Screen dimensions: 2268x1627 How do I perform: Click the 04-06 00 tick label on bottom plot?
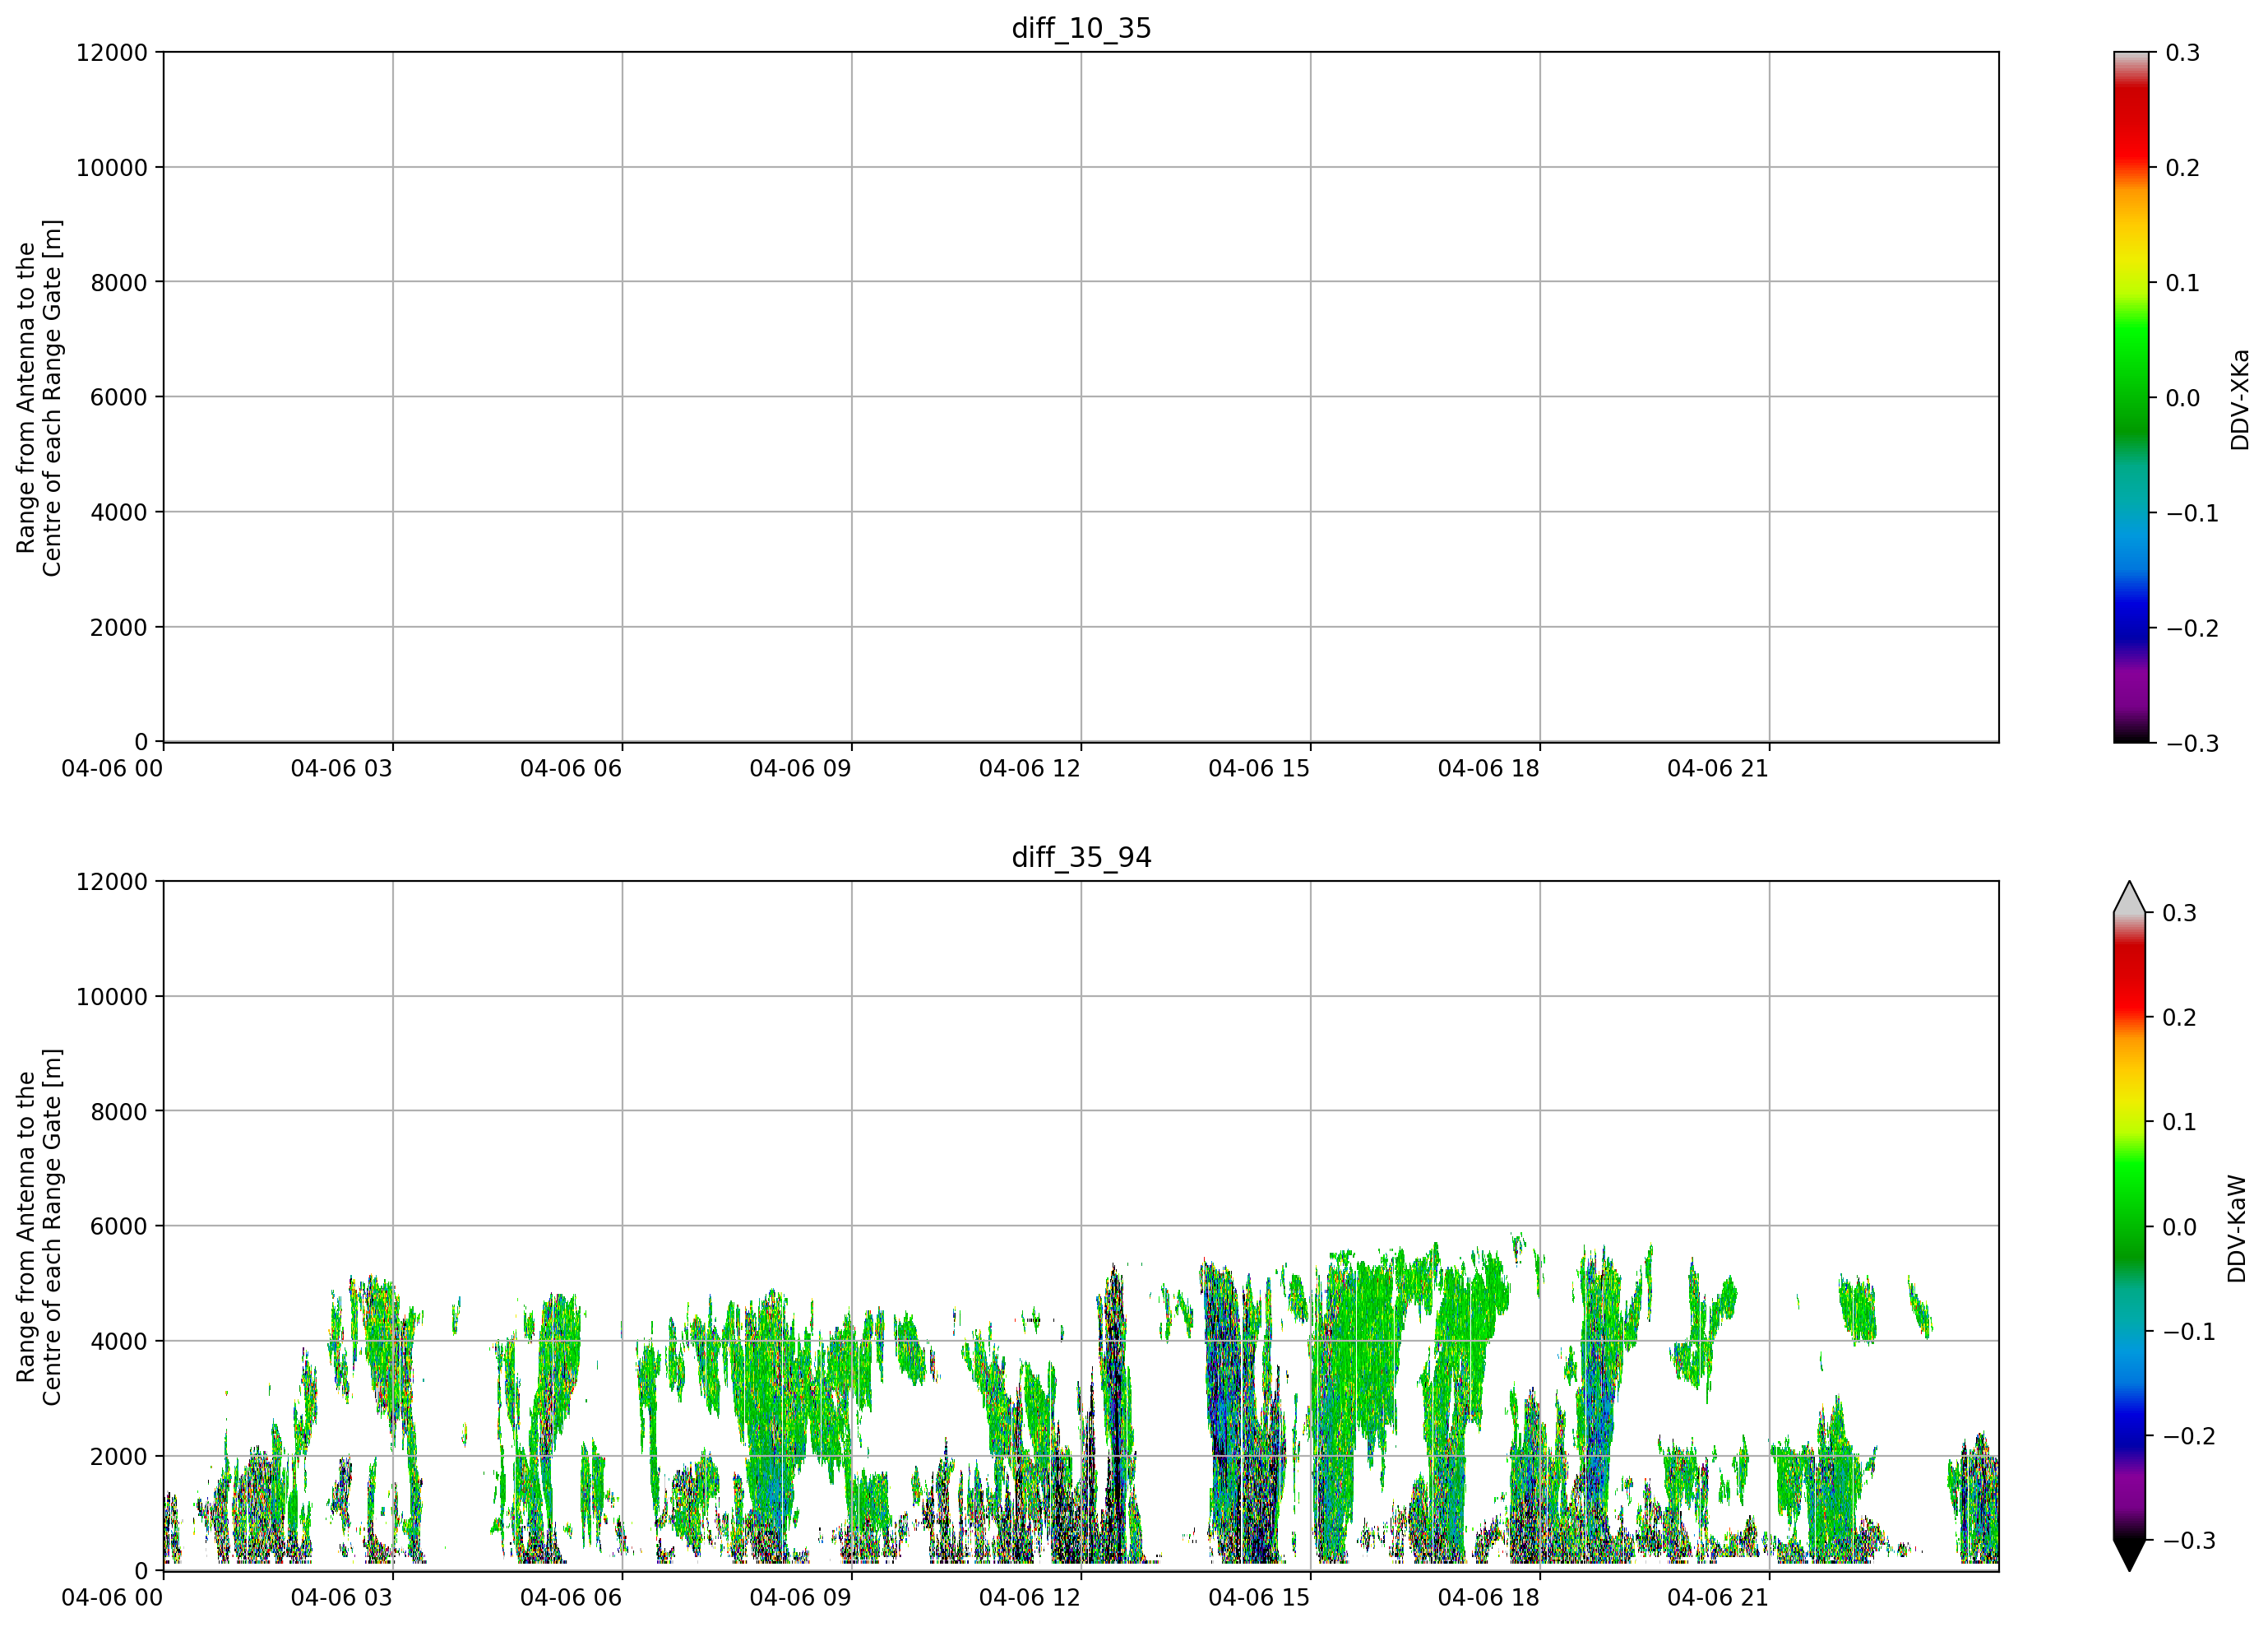tap(112, 1597)
